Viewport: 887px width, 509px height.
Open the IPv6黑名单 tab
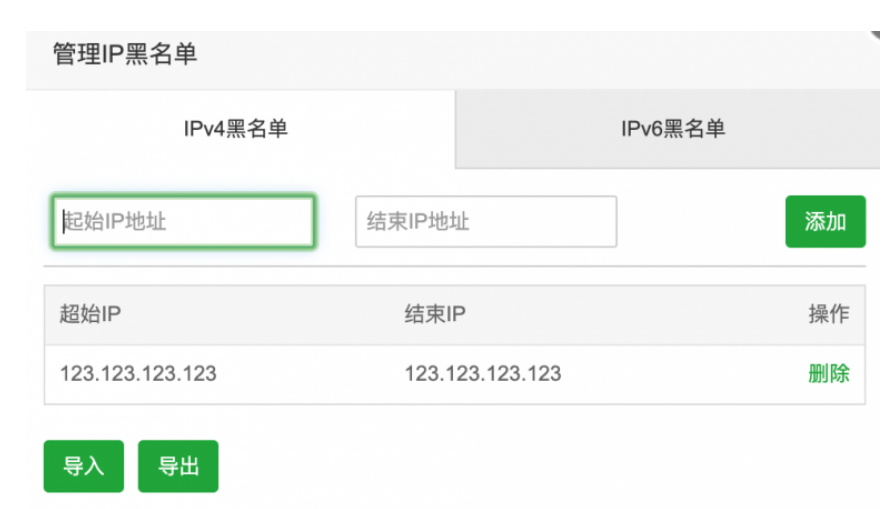[672, 129]
